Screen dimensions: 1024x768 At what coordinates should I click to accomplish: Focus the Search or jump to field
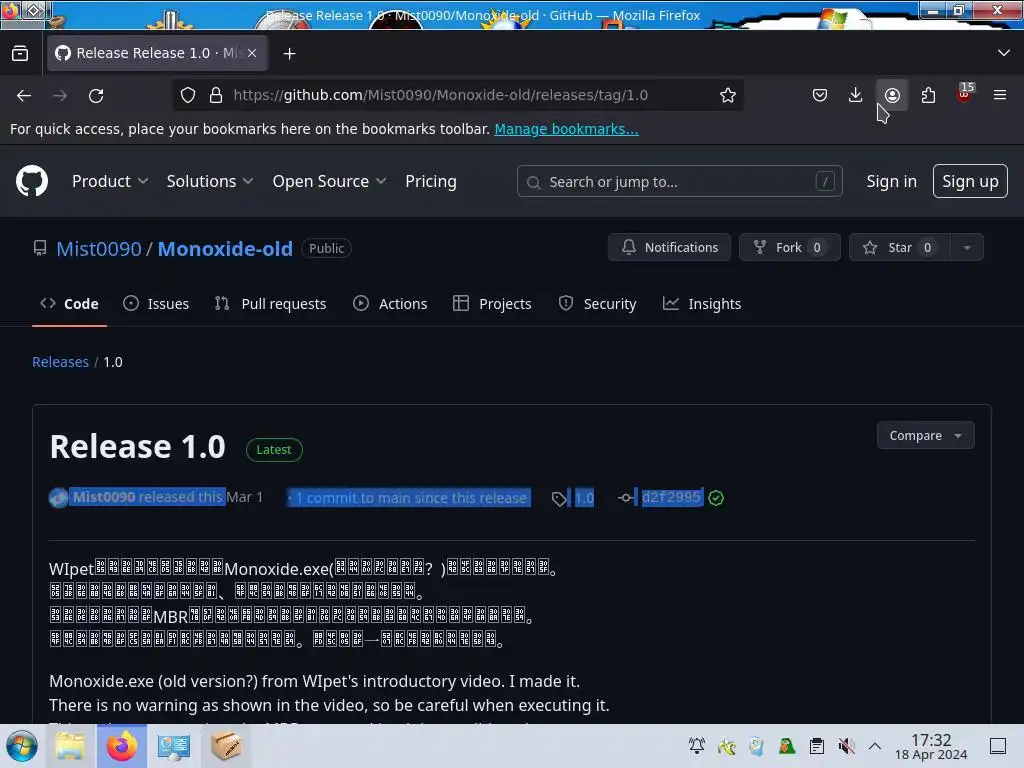click(679, 182)
